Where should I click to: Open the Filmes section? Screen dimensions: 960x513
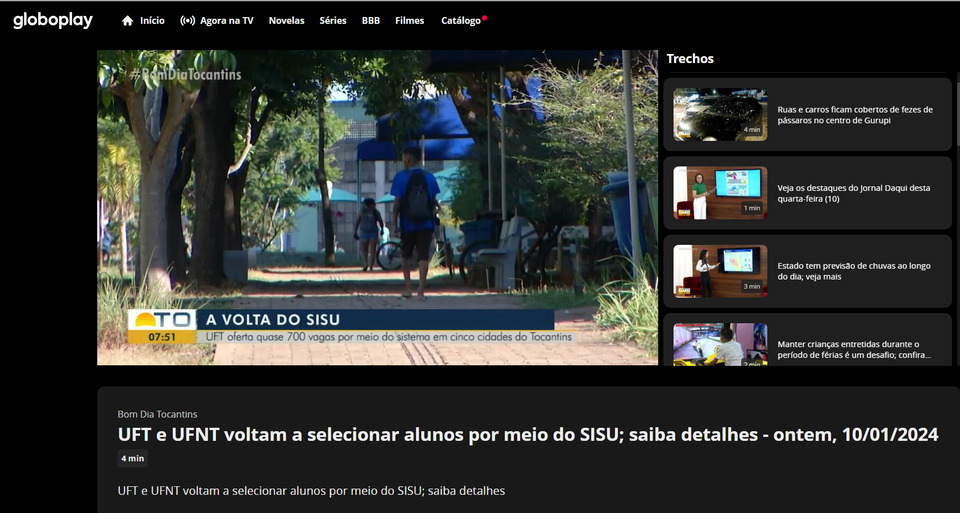tap(409, 21)
